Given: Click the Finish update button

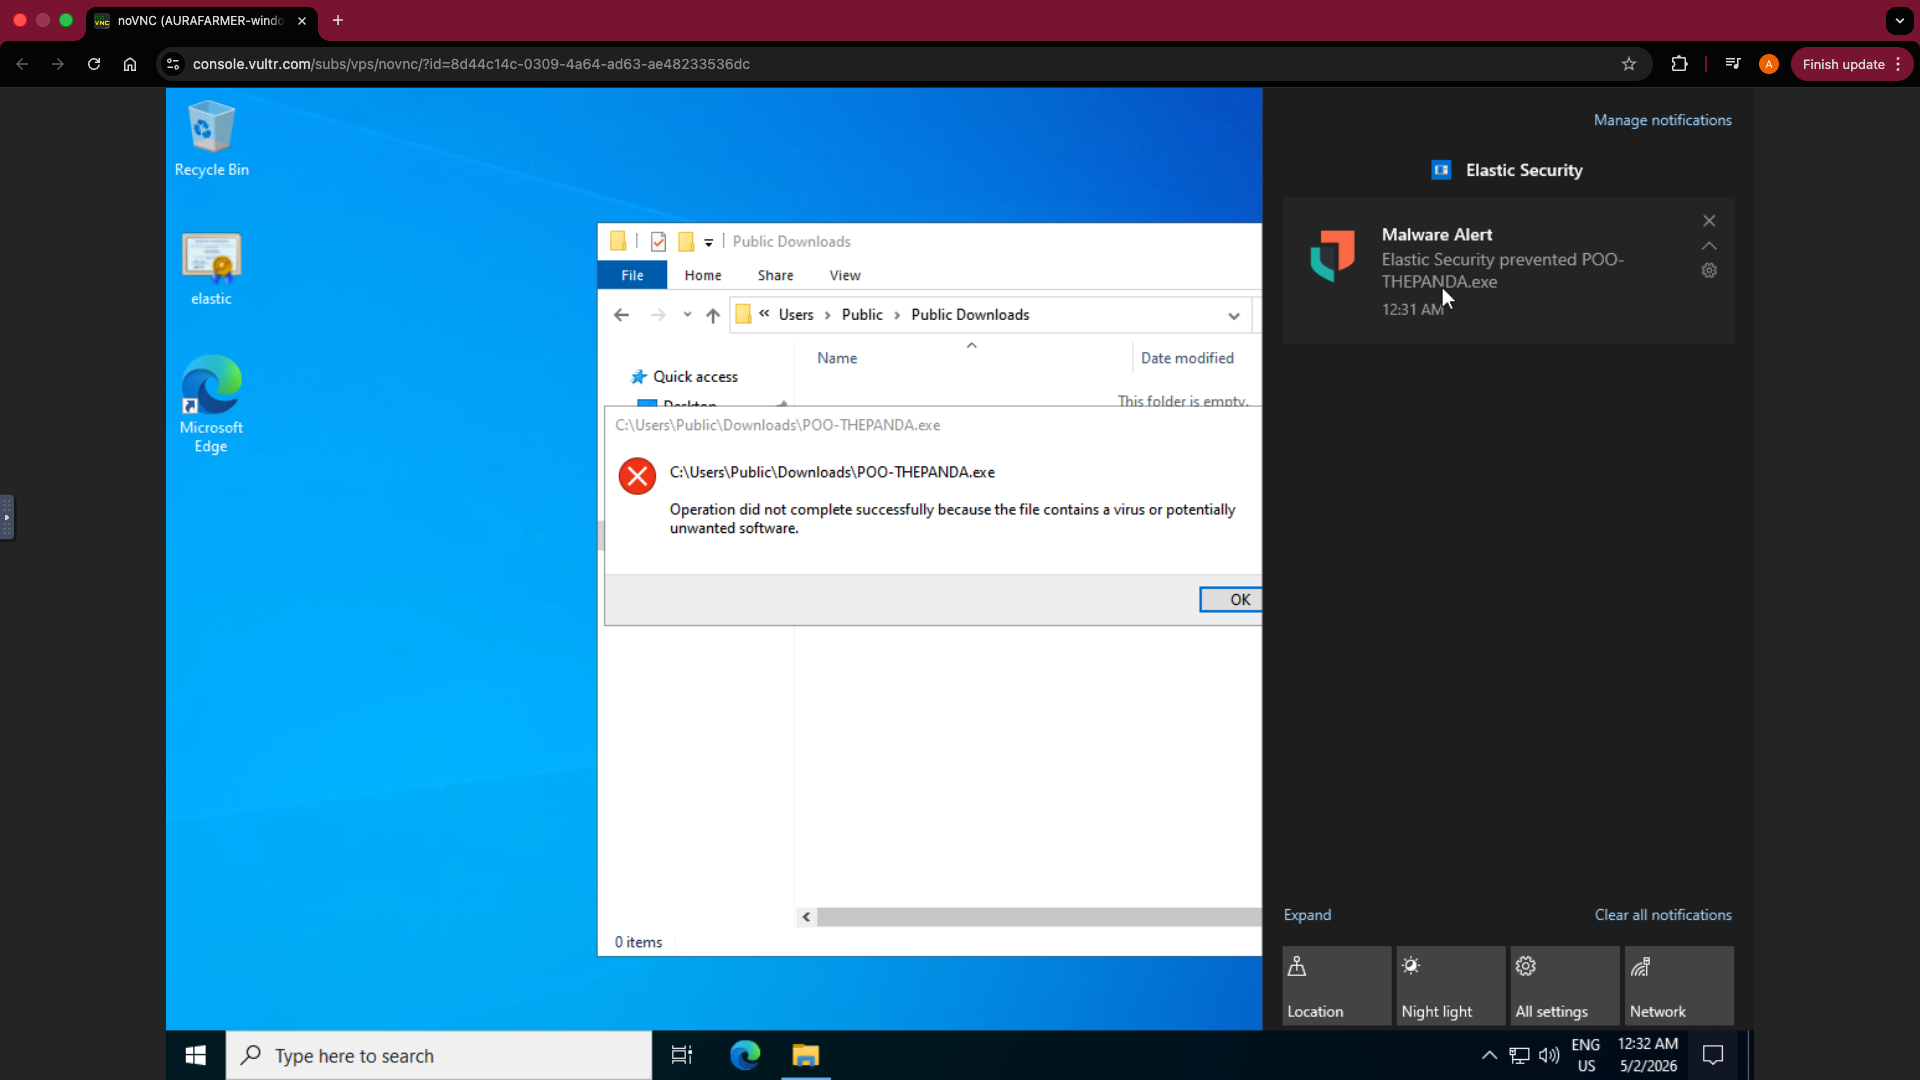Looking at the screenshot, I should 1852,64.
